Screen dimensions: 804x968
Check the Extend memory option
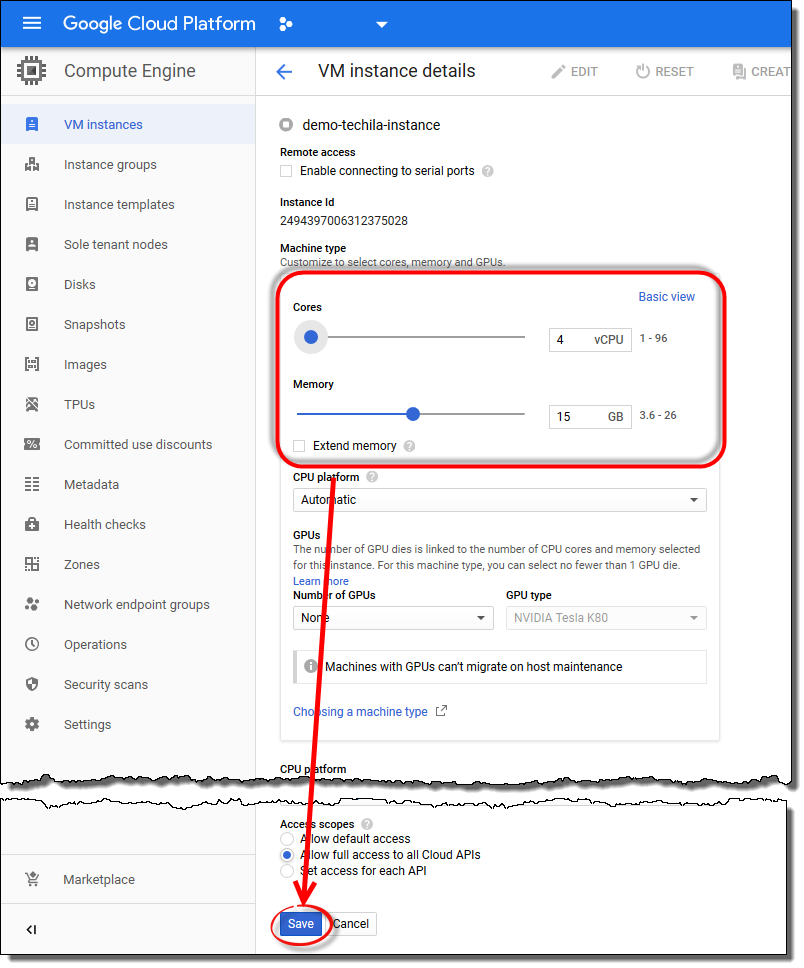(299, 446)
